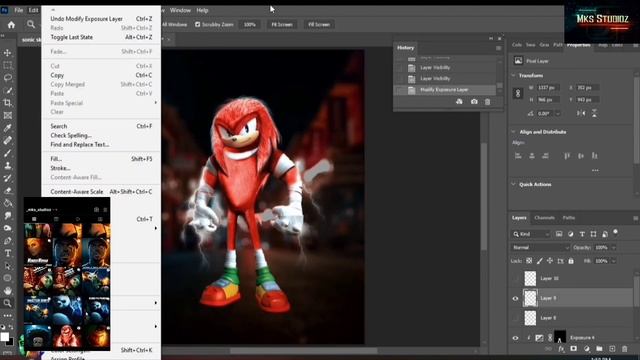Hide Layer 9 with eye icon

(516, 298)
